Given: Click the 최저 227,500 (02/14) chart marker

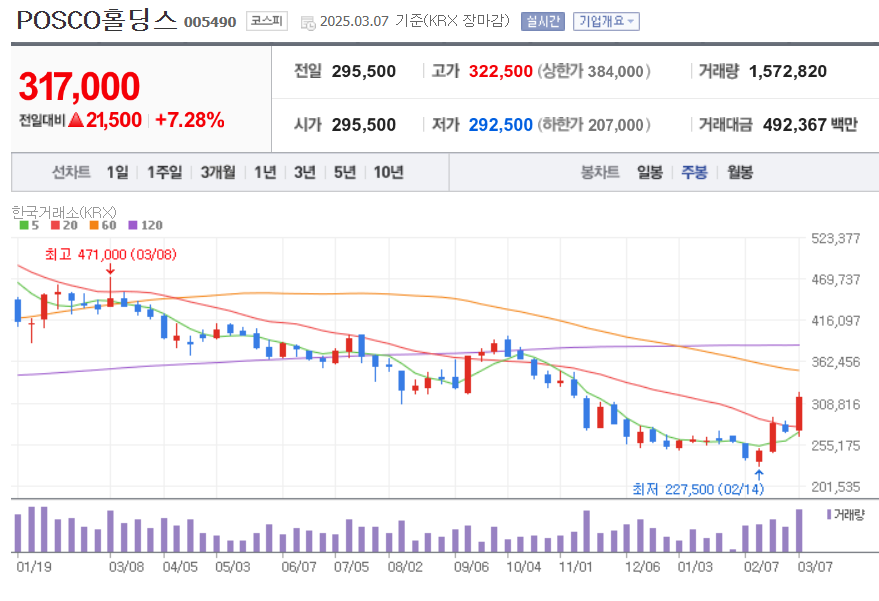Looking at the screenshot, I should point(698,489).
